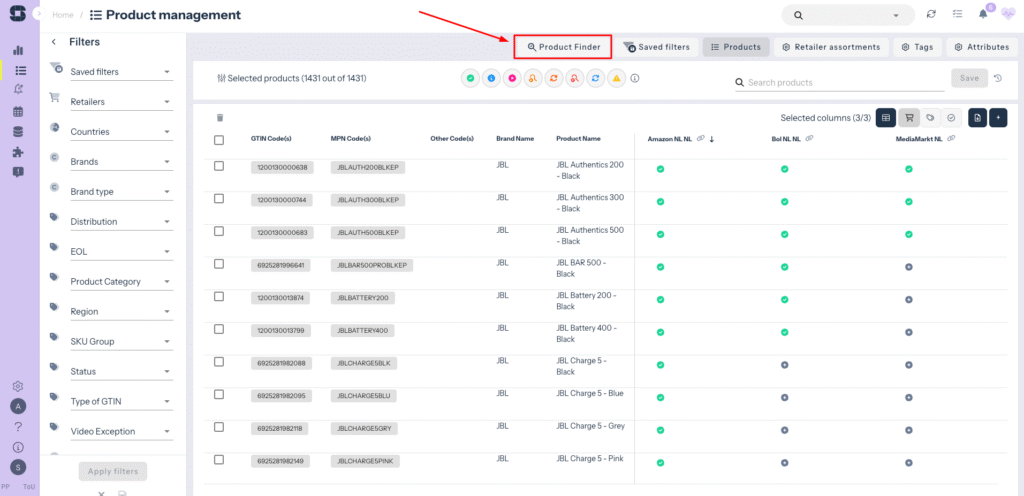Open the calendar icon in left sidebar
Screen dimensions: 1024x496
(18, 111)
